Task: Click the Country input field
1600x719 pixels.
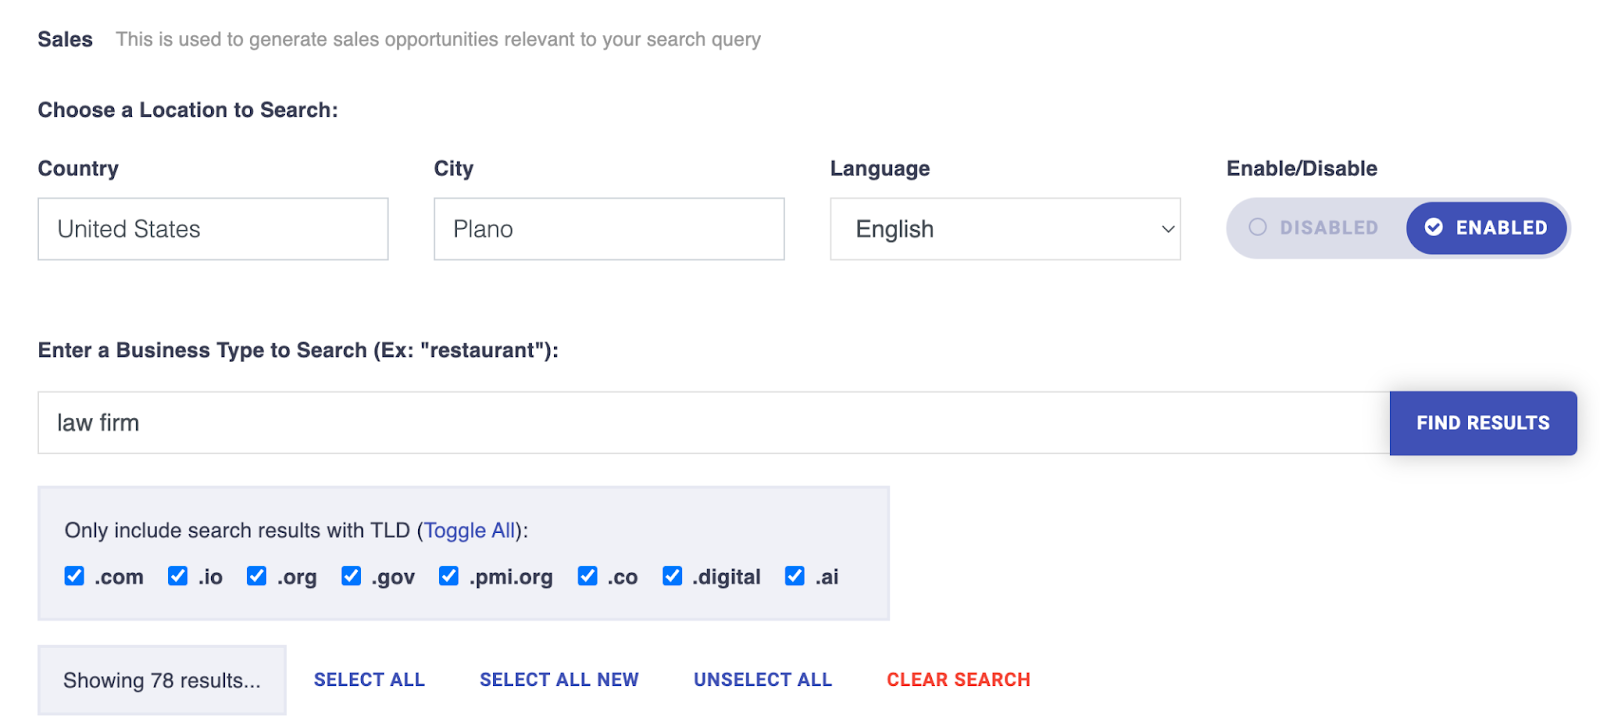Action: [x=212, y=229]
